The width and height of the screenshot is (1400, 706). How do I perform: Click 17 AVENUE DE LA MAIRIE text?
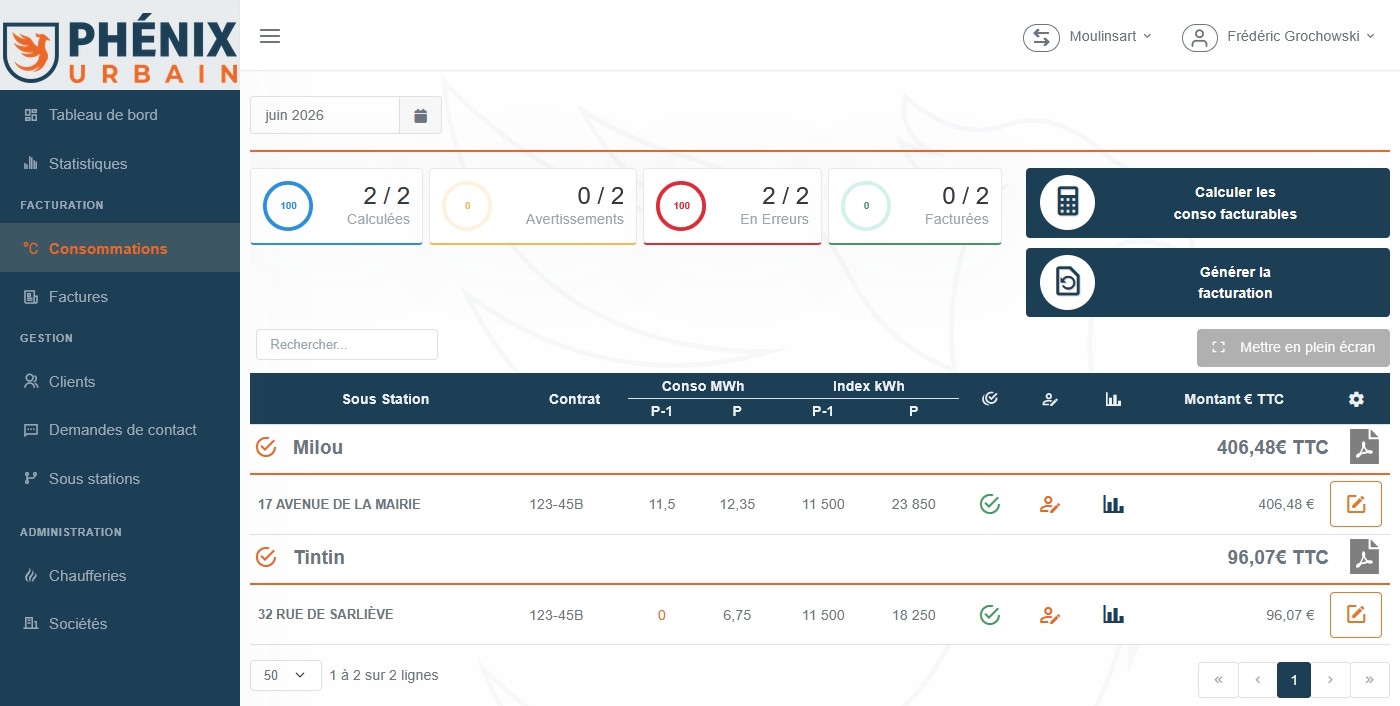pyautogui.click(x=339, y=504)
